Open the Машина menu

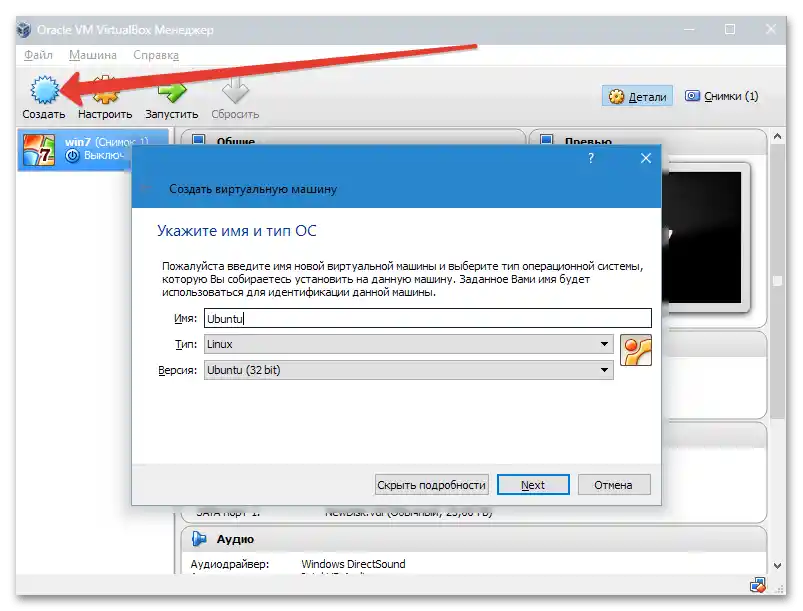[x=91, y=55]
